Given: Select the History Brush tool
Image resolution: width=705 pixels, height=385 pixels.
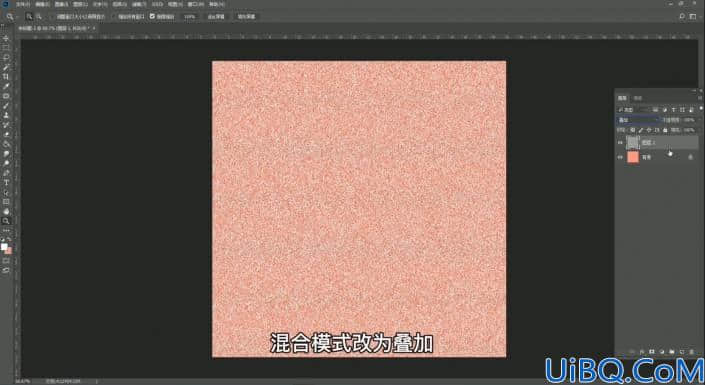Looking at the screenshot, I should 6,125.
